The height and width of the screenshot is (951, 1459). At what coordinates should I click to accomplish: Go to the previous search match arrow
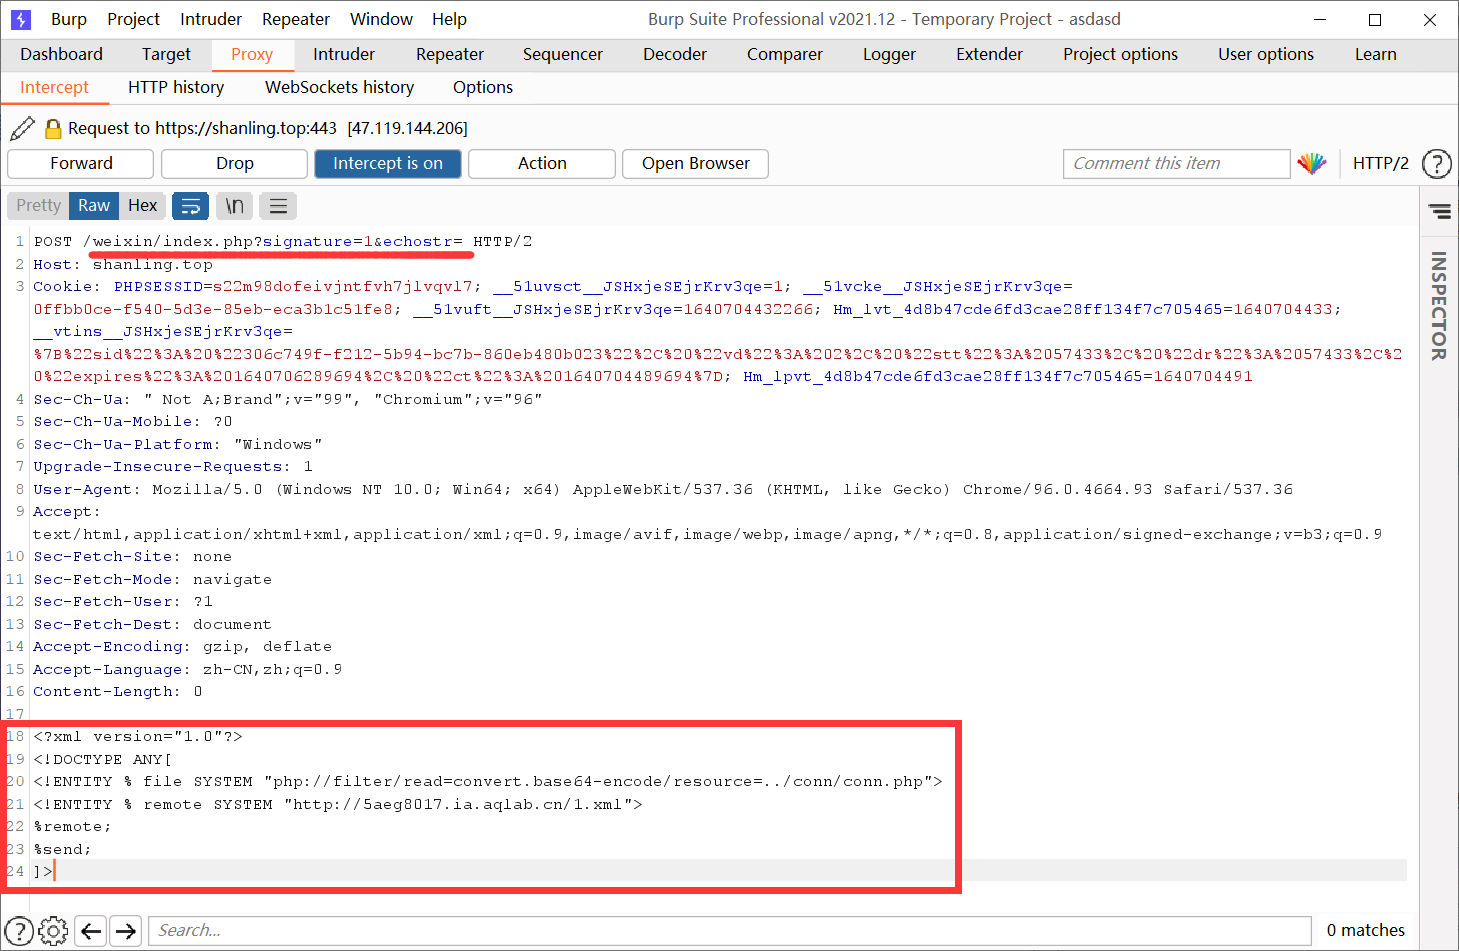coord(91,931)
